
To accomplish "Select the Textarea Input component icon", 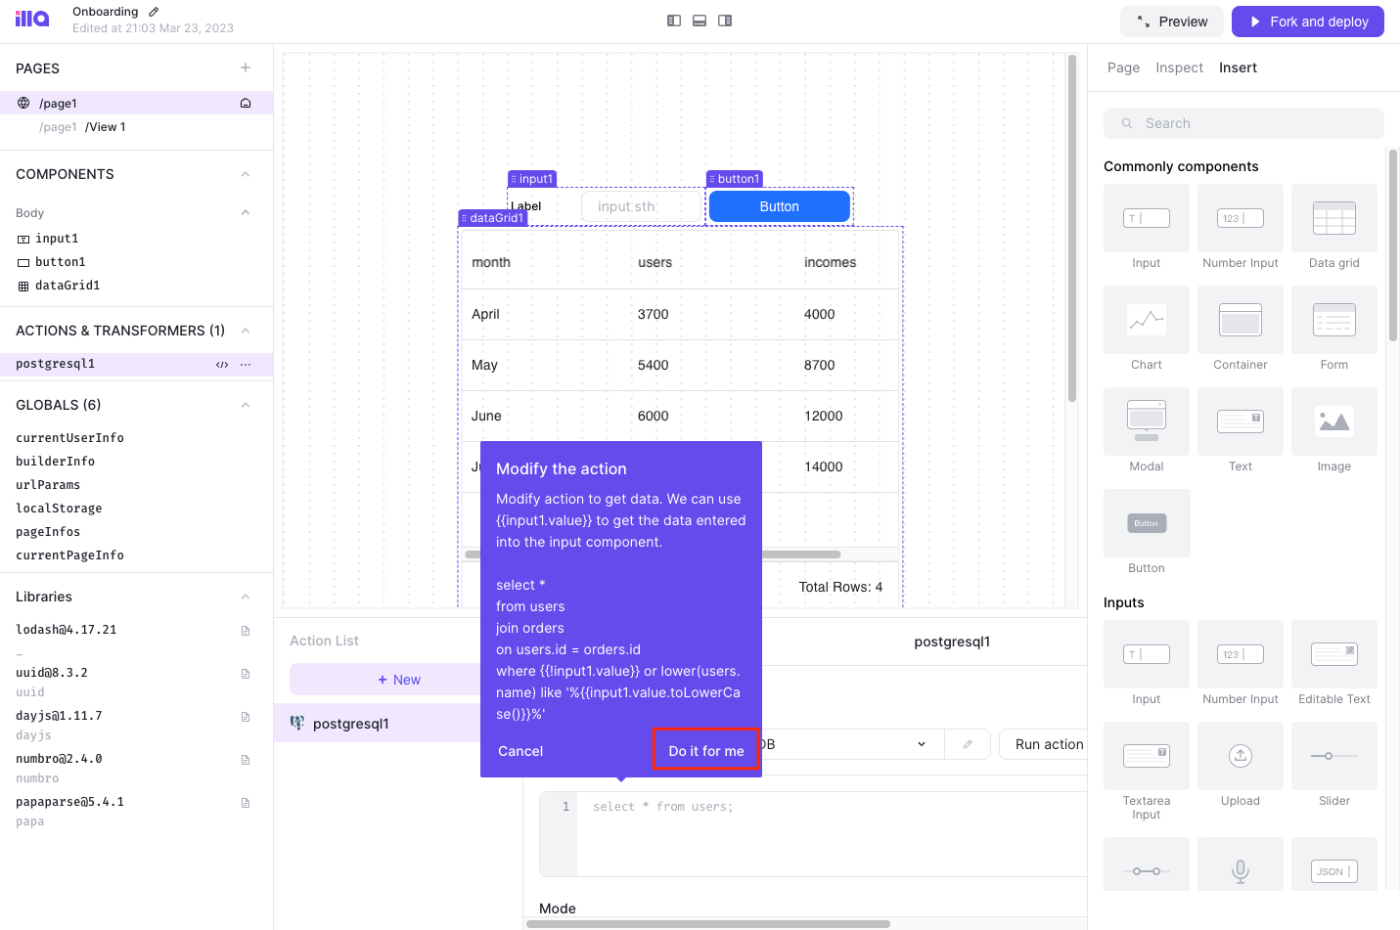I will [x=1146, y=755].
